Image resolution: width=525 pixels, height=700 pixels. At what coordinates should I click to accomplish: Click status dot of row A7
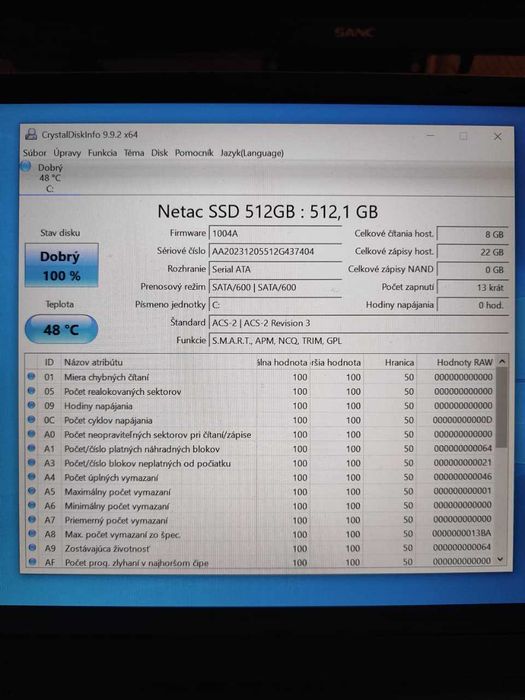point(32,519)
